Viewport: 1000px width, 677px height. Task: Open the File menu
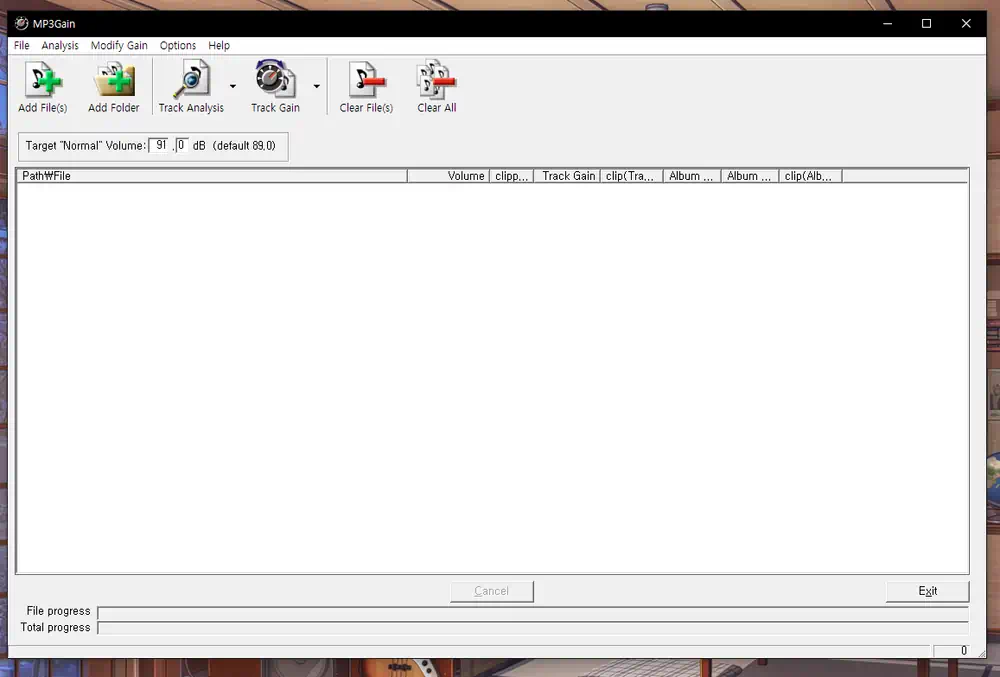pos(22,45)
